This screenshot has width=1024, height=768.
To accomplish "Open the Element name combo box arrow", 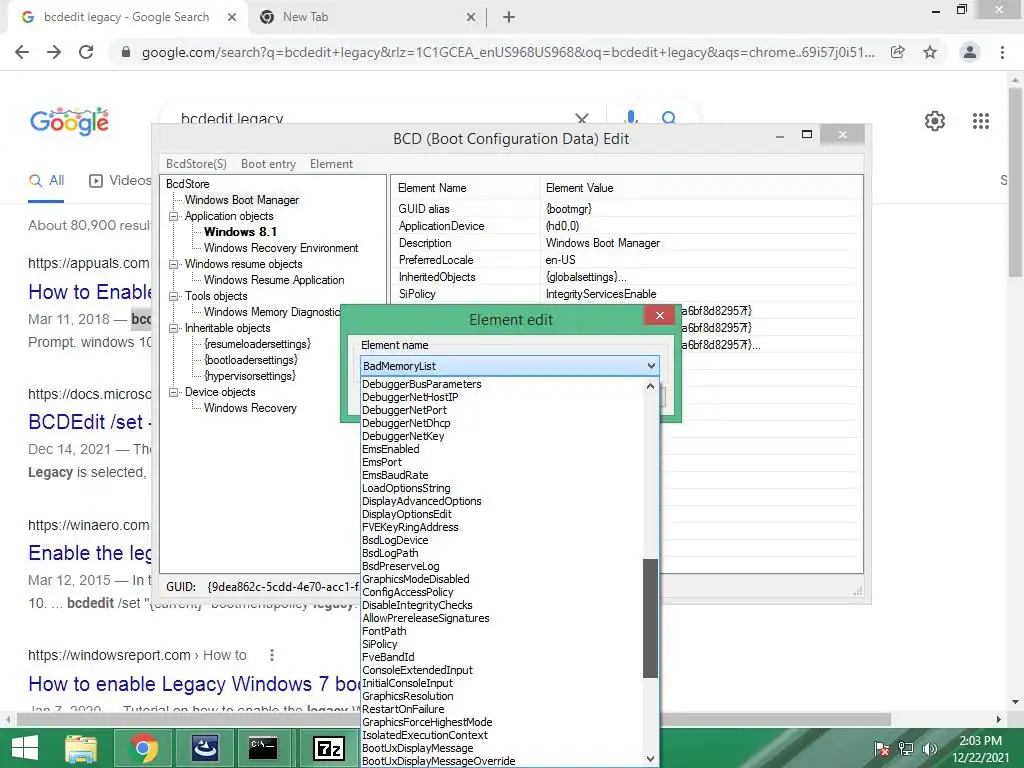I will [x=650, y=366].
